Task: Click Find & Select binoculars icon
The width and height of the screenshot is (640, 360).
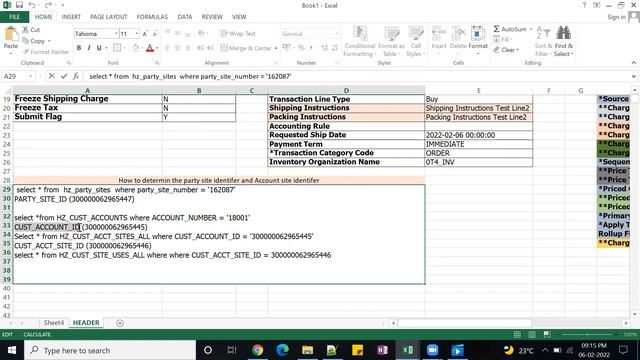Action: [x=563, y=33]
